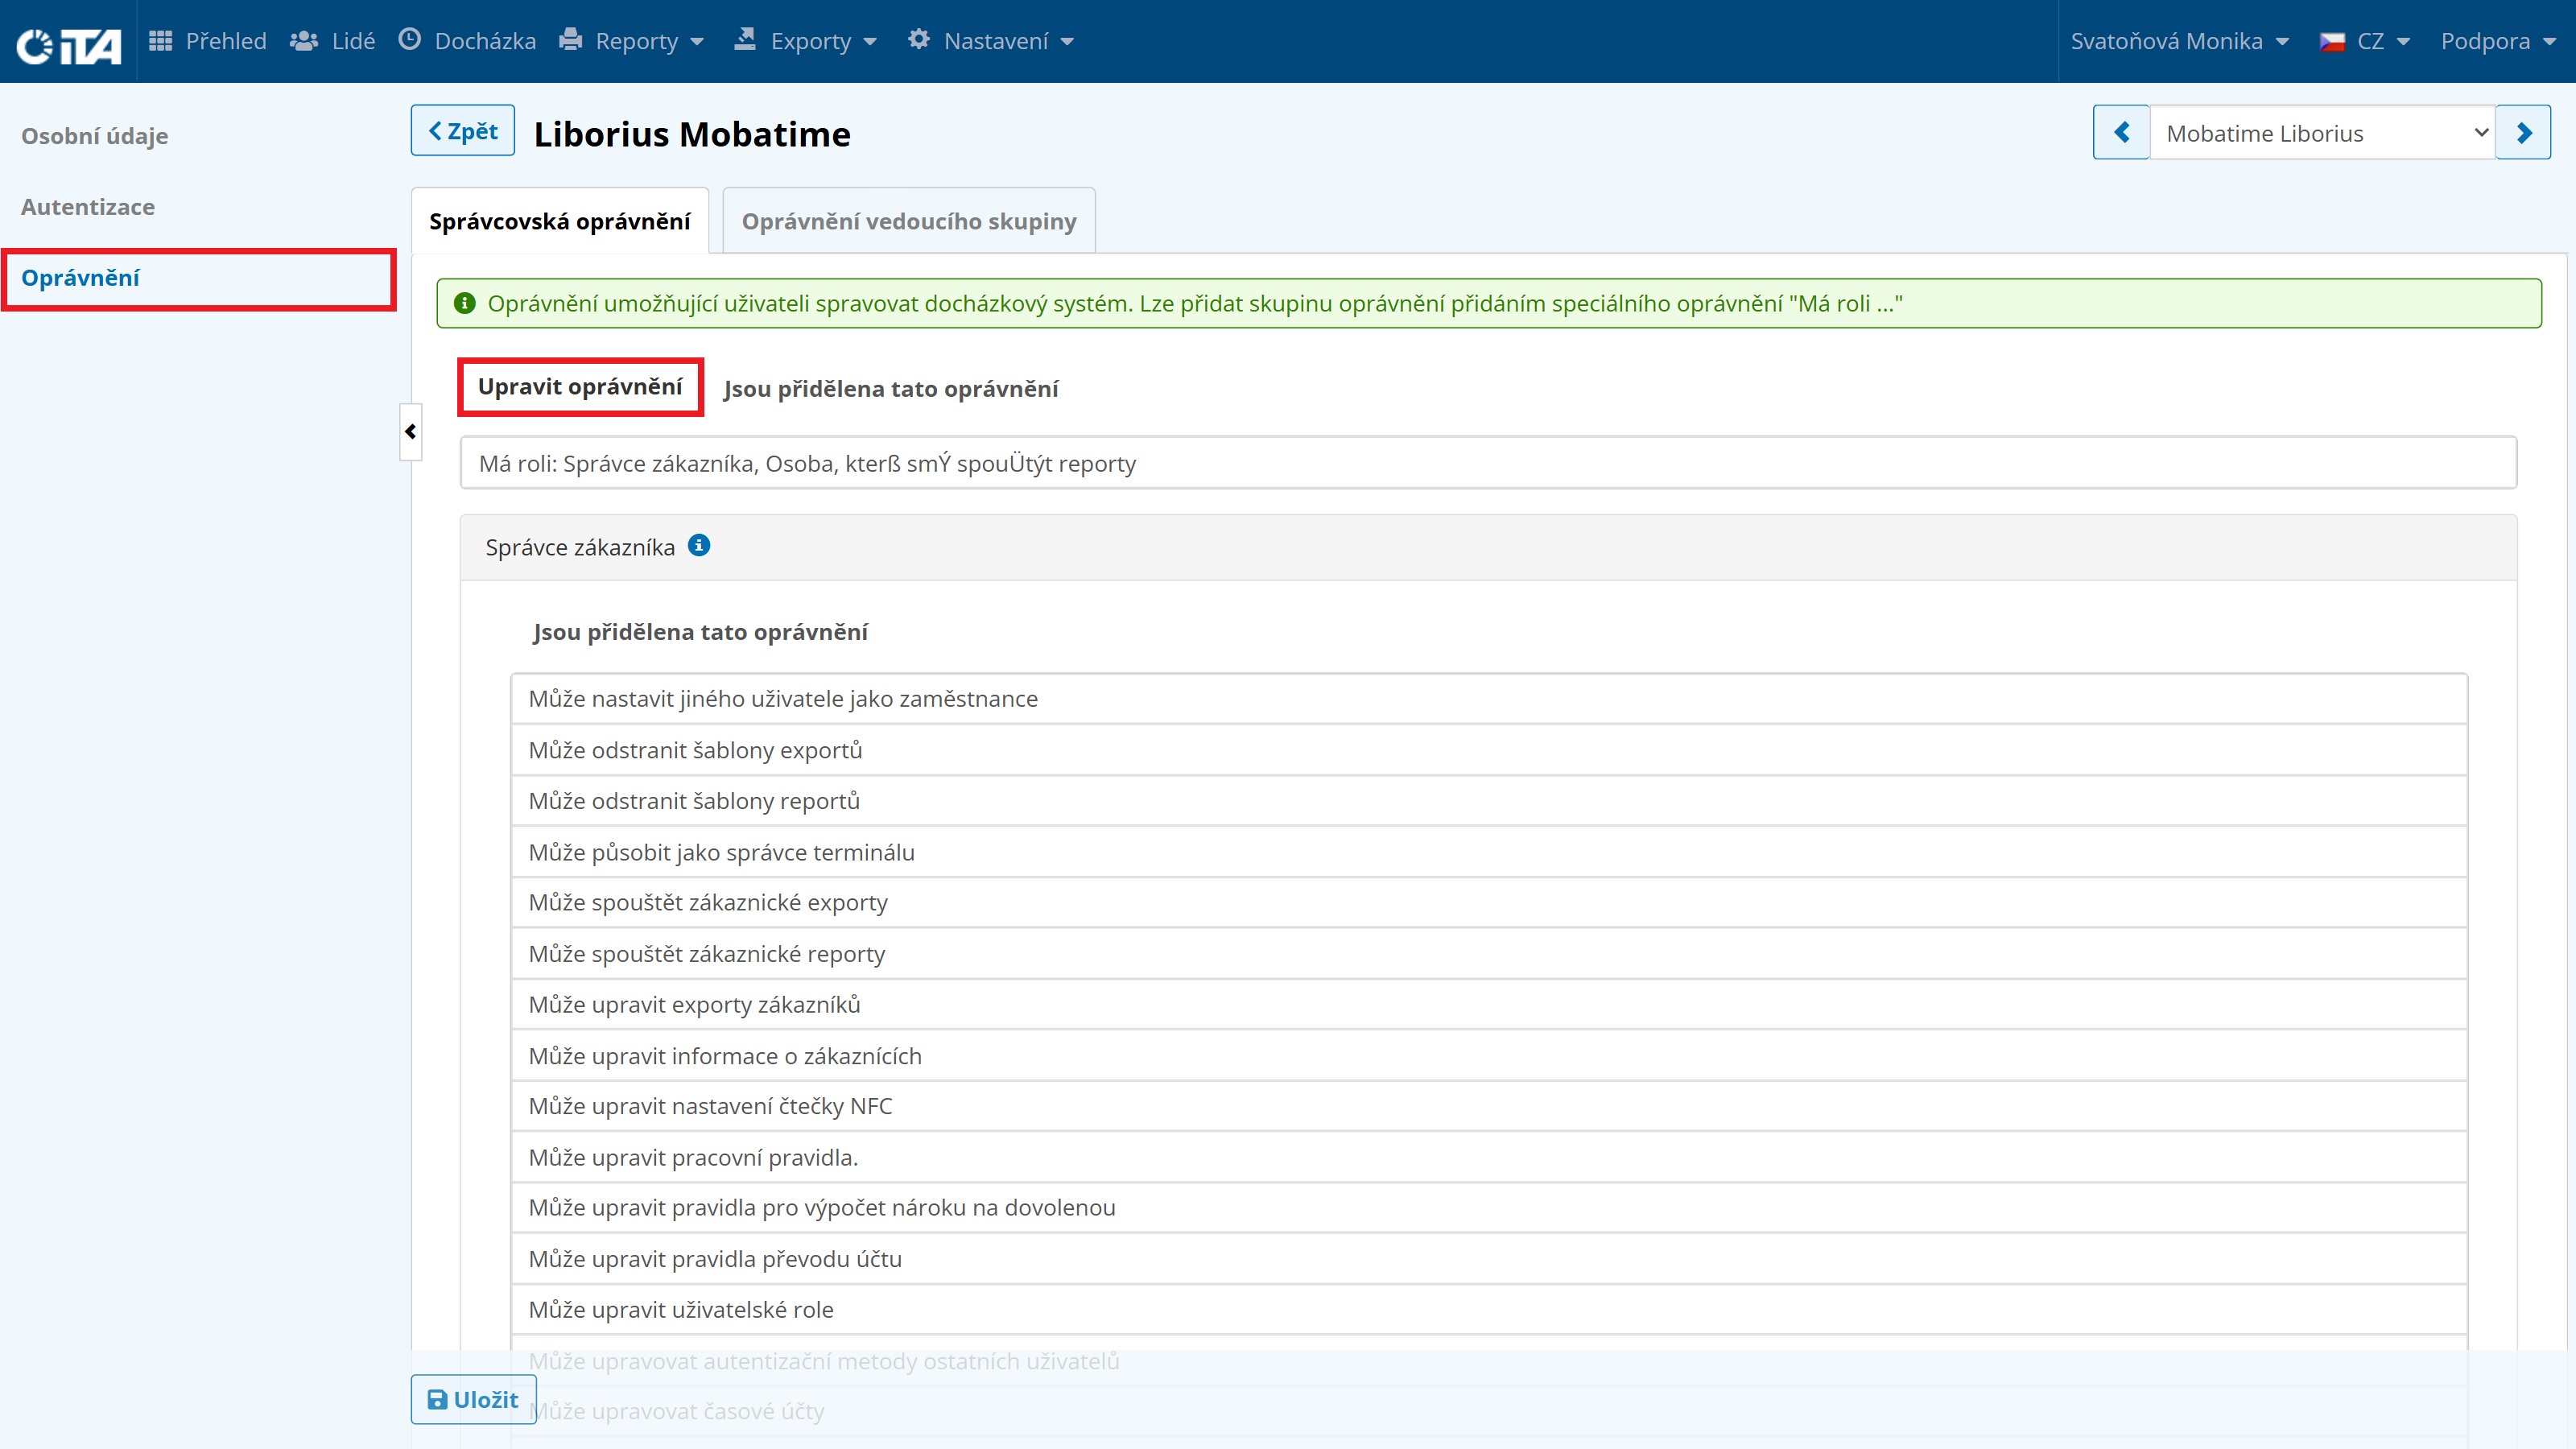Select 'Může upravit nastavení čtečky NFC' row
Image resolution: width=2576 pixels, height=1449 pixels.
click(1489, 1106)
